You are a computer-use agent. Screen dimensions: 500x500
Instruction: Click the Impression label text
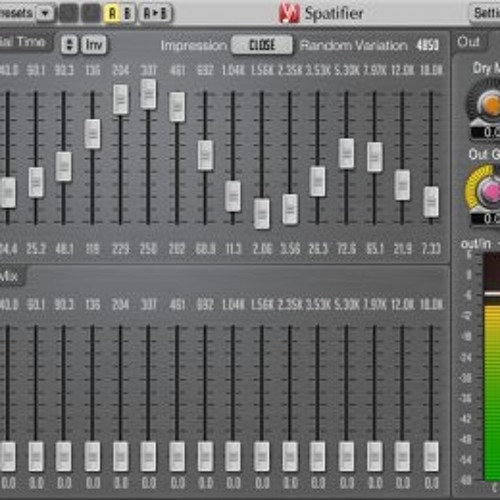[194, 45]
